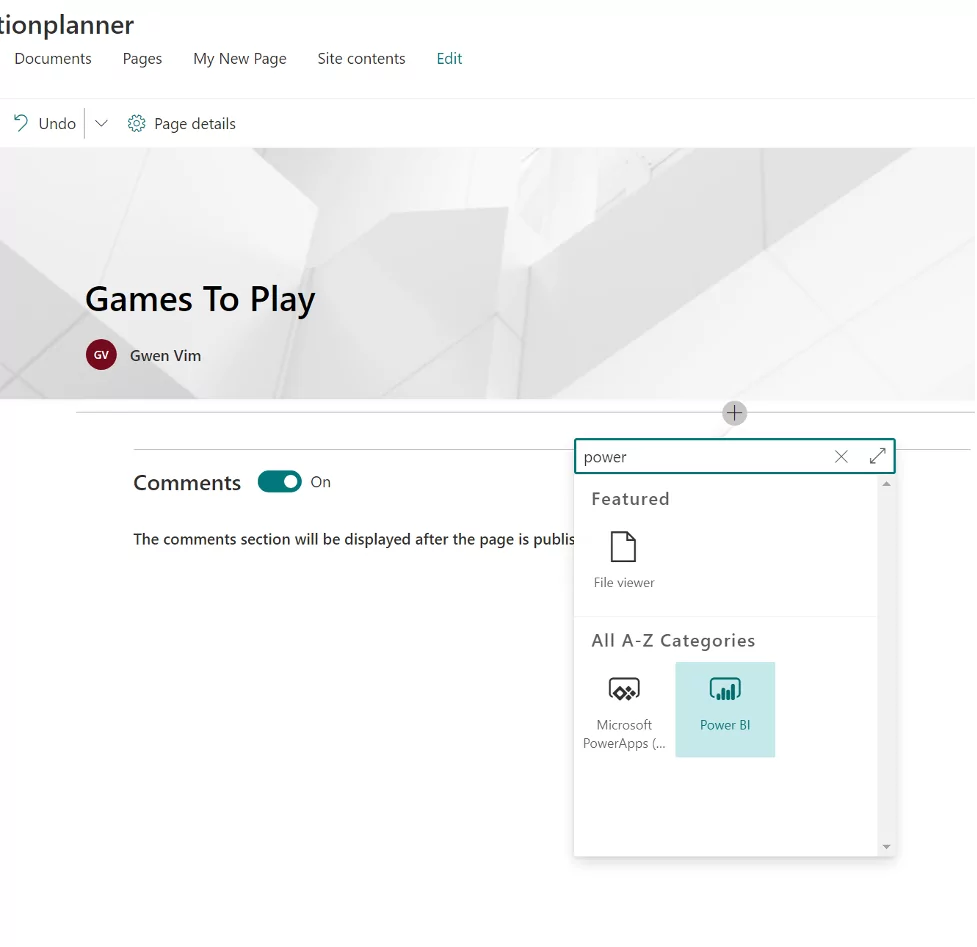Click the Featured section heading
Image resolution: width=977 pixels, height=947 pixels.
(x=631, y=499)
